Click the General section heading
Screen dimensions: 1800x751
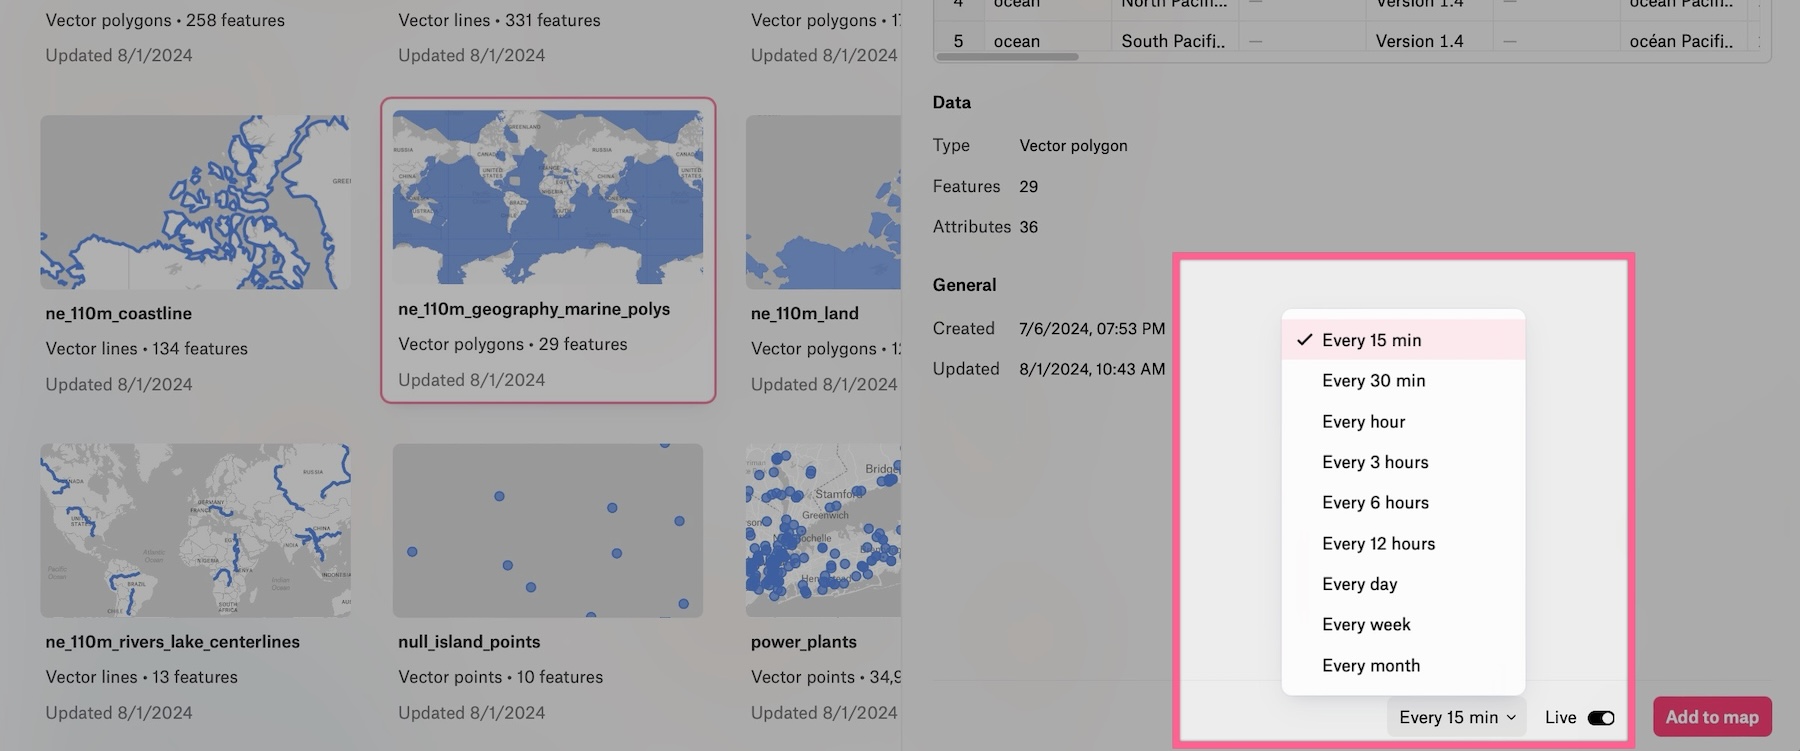click(965, 285)
